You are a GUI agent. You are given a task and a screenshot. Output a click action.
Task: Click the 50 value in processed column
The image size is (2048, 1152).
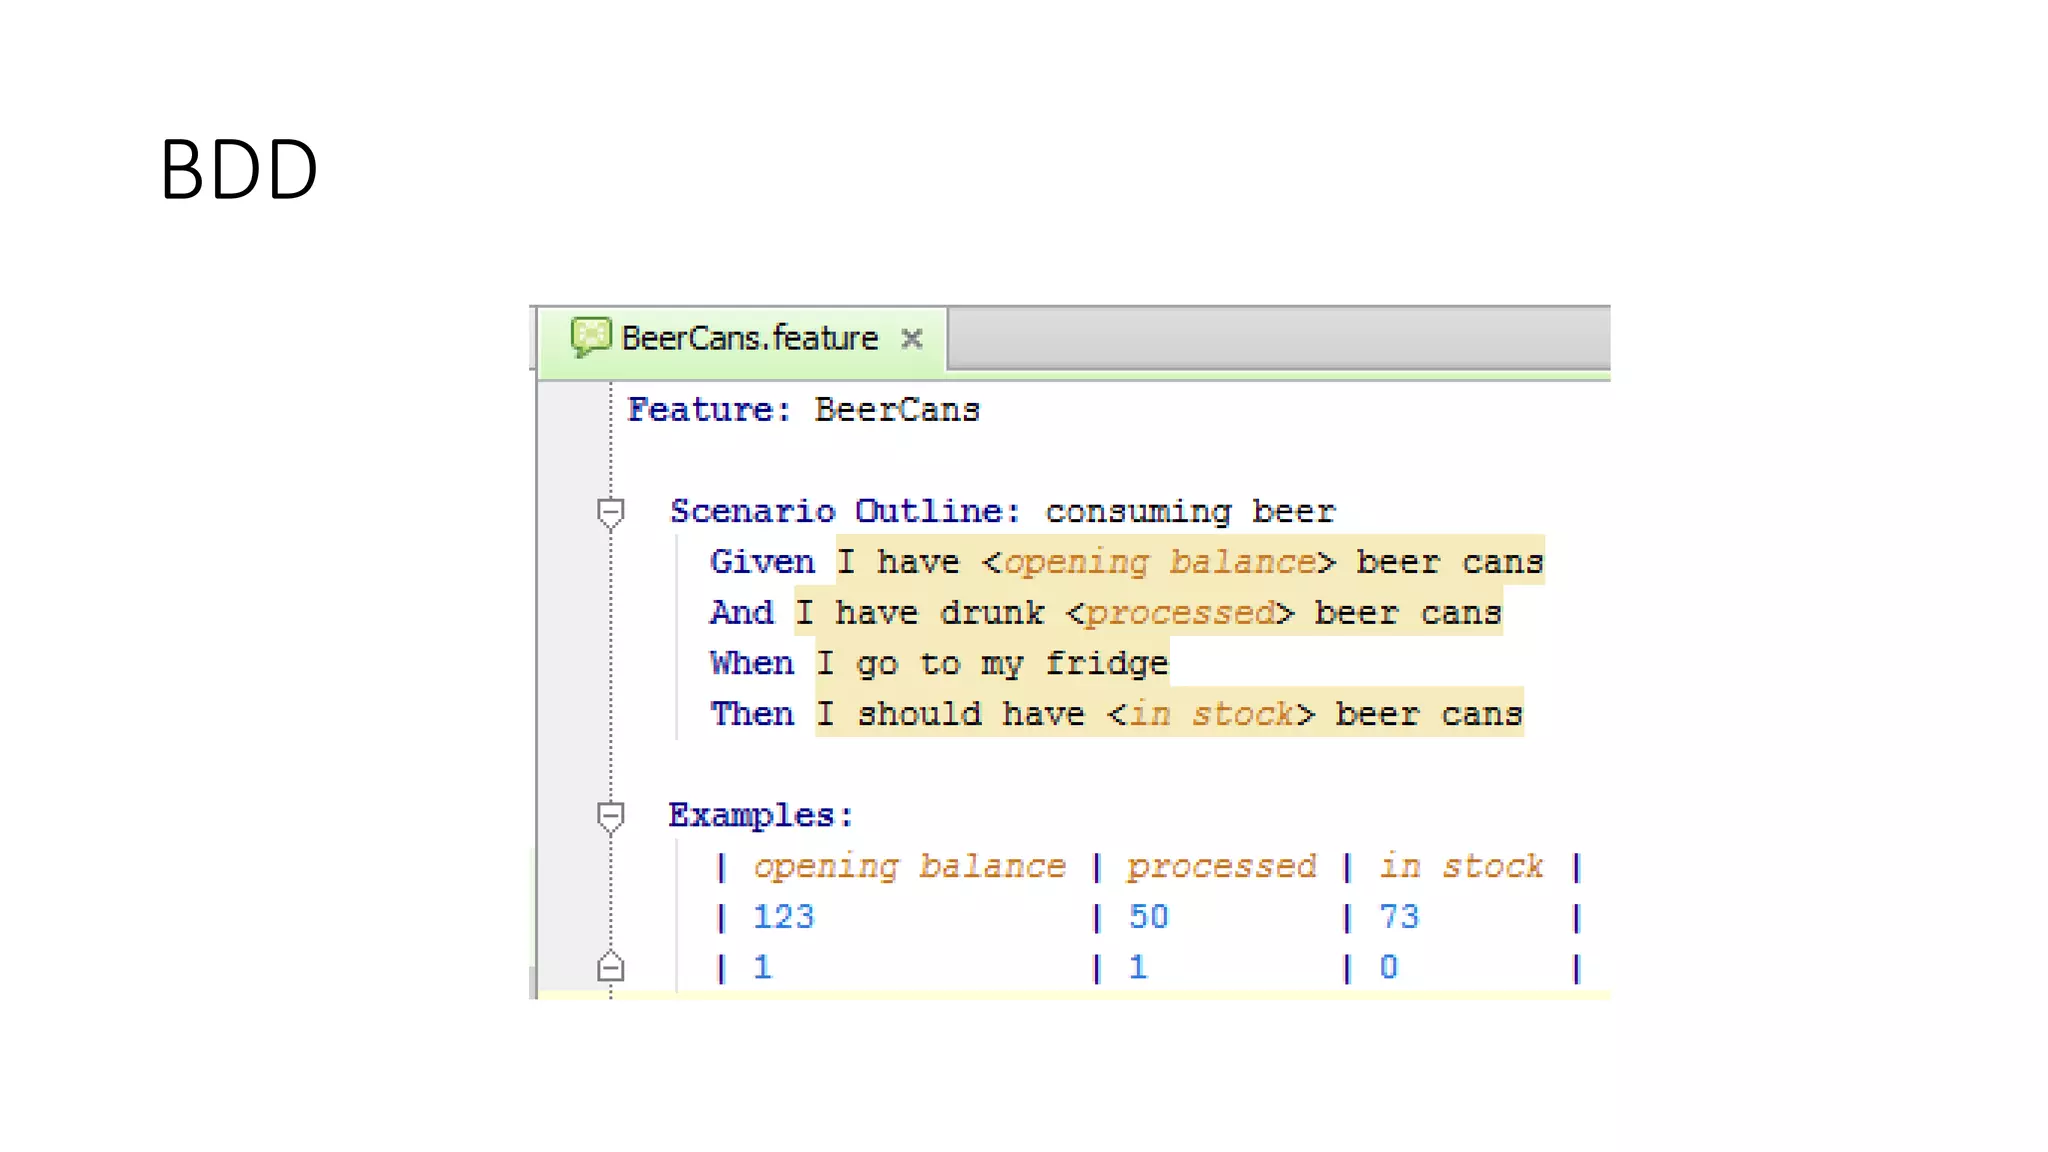(x=1148, y=917)
